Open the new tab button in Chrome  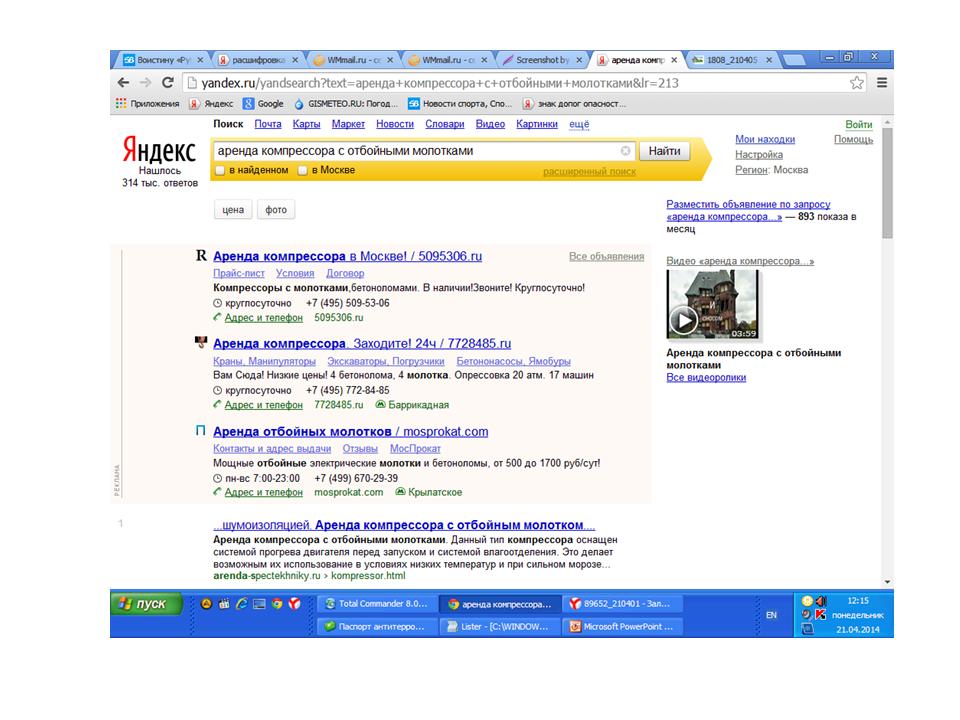pyautogui.click(x=794, y=60)
